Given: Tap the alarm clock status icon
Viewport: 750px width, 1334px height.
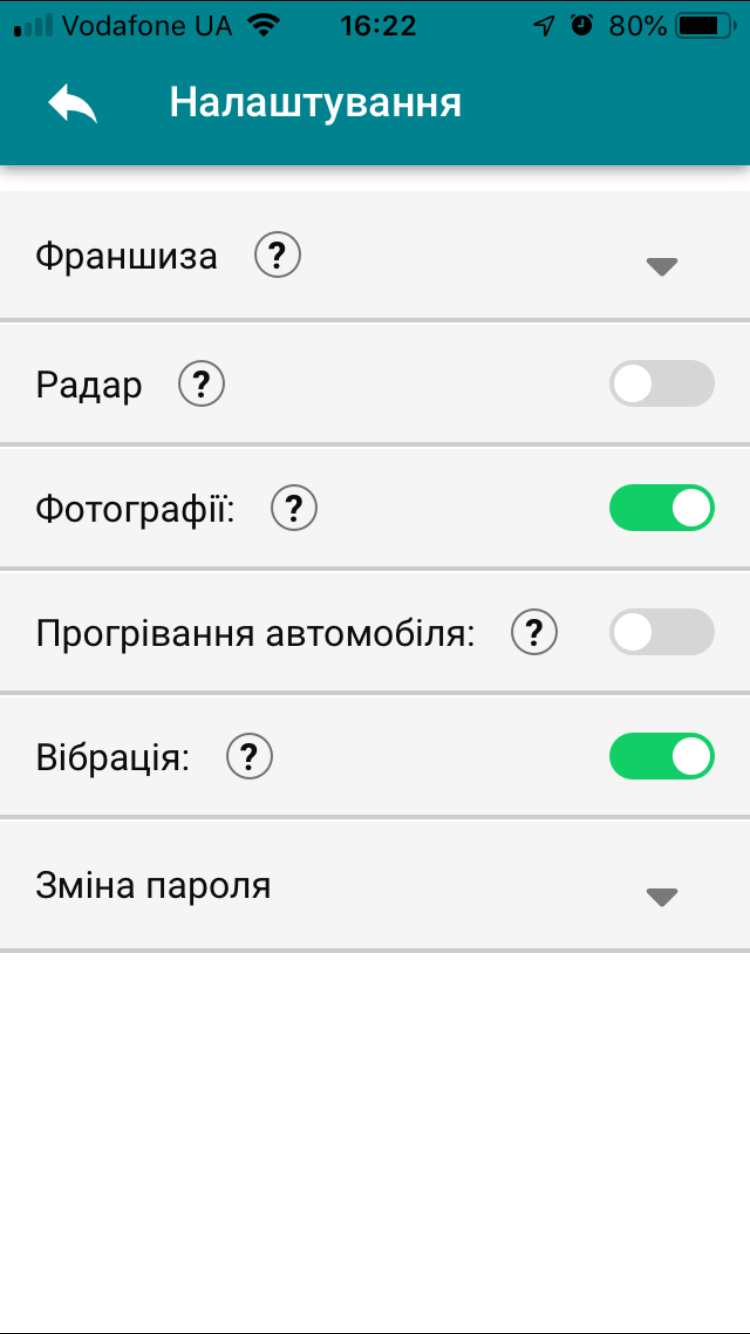Looking at the screenshot, I should coord(582,26).
